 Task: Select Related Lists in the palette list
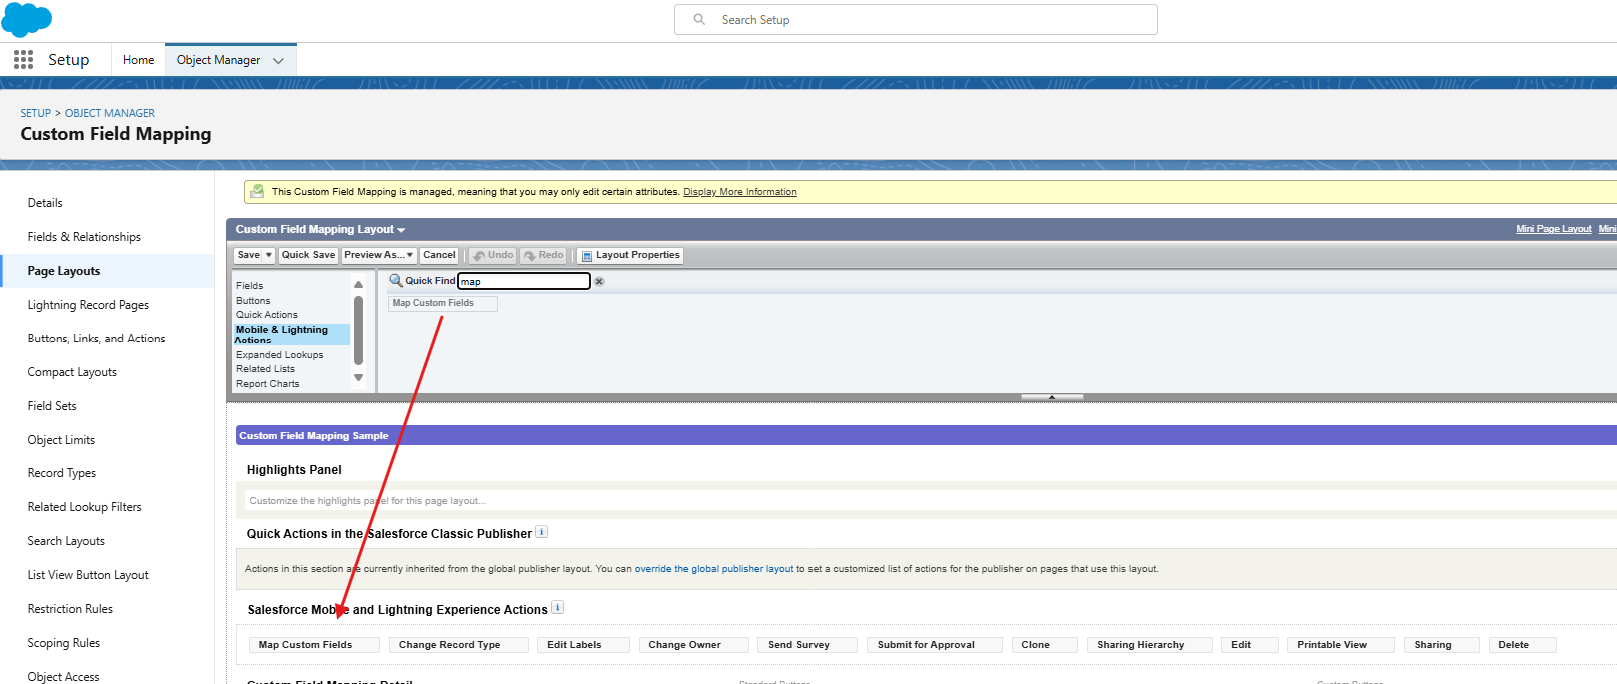(265, 368)
